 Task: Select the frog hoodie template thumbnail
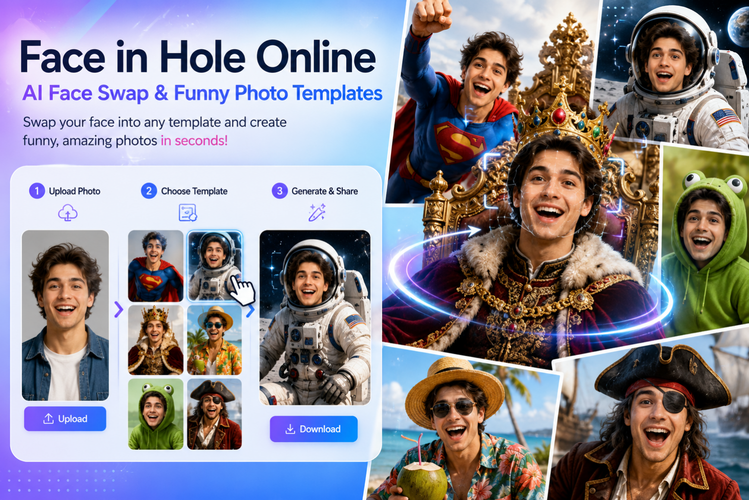[156, 414]
